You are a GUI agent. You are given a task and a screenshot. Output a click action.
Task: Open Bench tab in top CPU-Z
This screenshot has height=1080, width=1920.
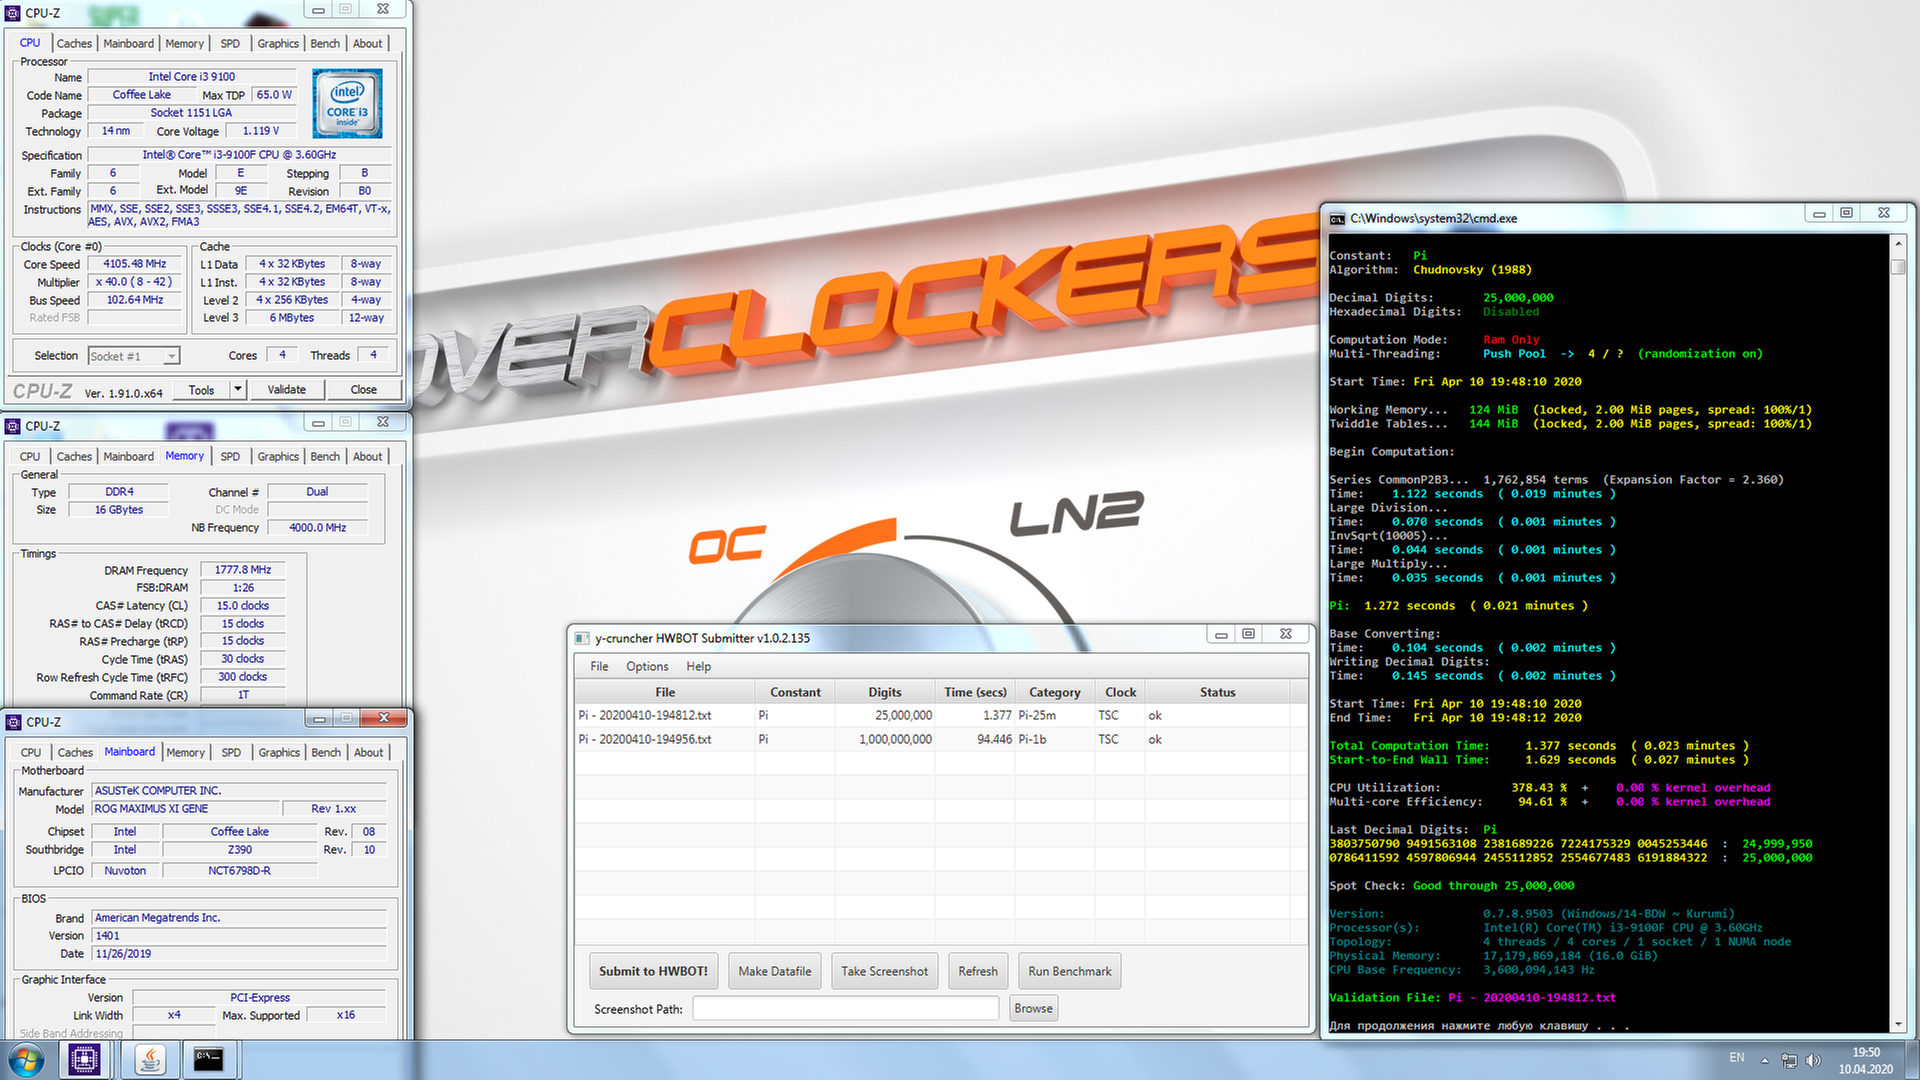[x=325, y=43]
